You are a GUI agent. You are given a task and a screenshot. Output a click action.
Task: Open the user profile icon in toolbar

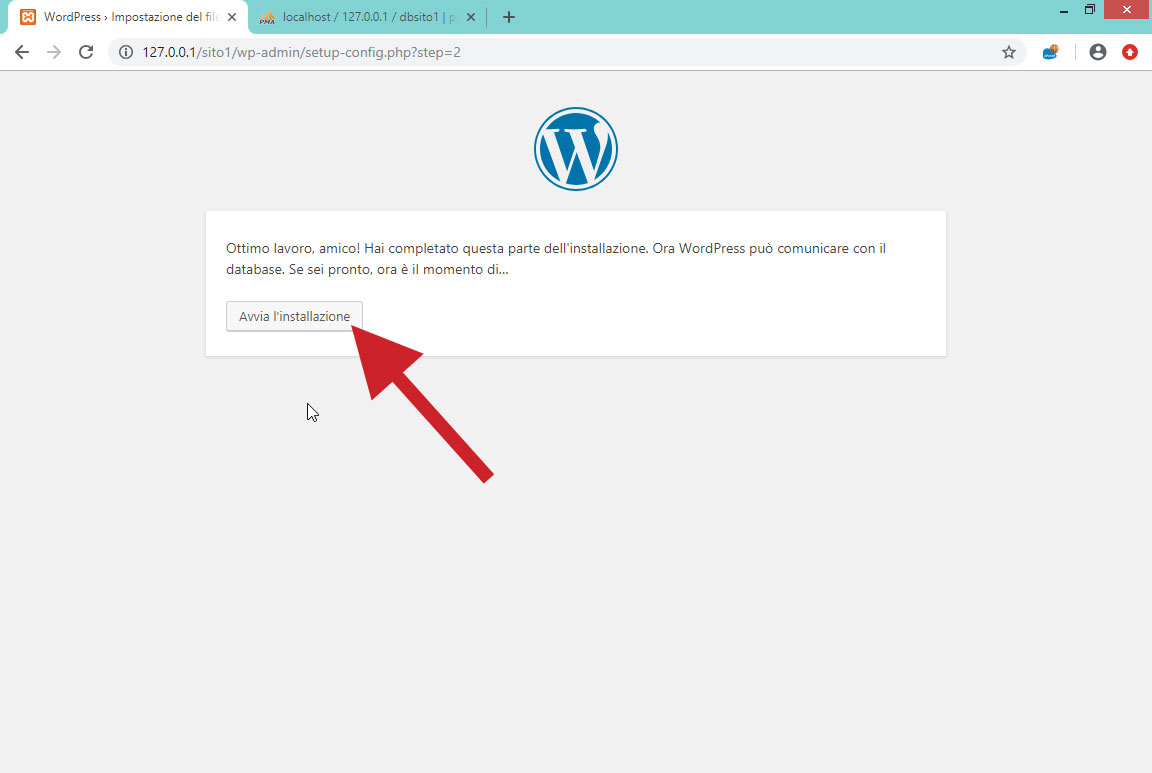[x=1098, y=52]
